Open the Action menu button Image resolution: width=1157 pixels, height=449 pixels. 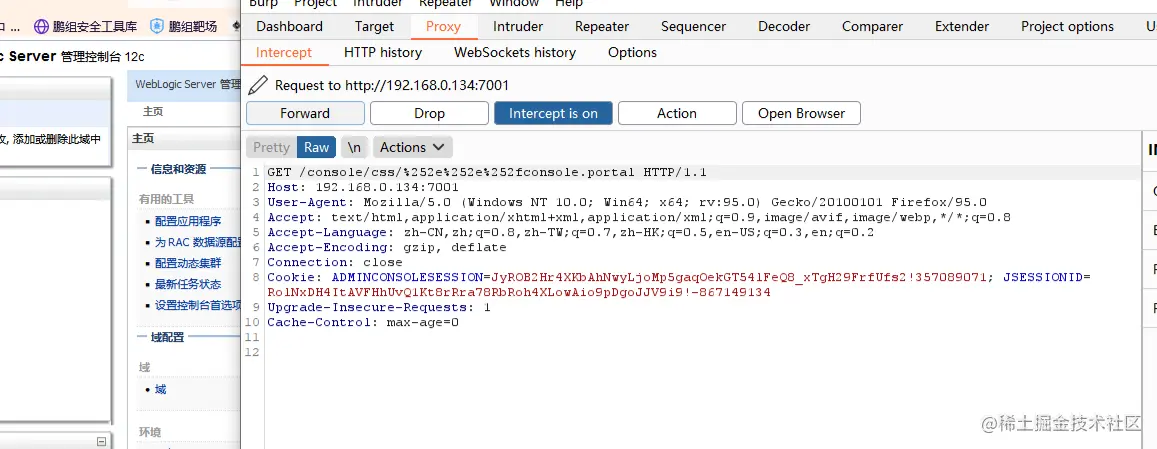[677, 113]
